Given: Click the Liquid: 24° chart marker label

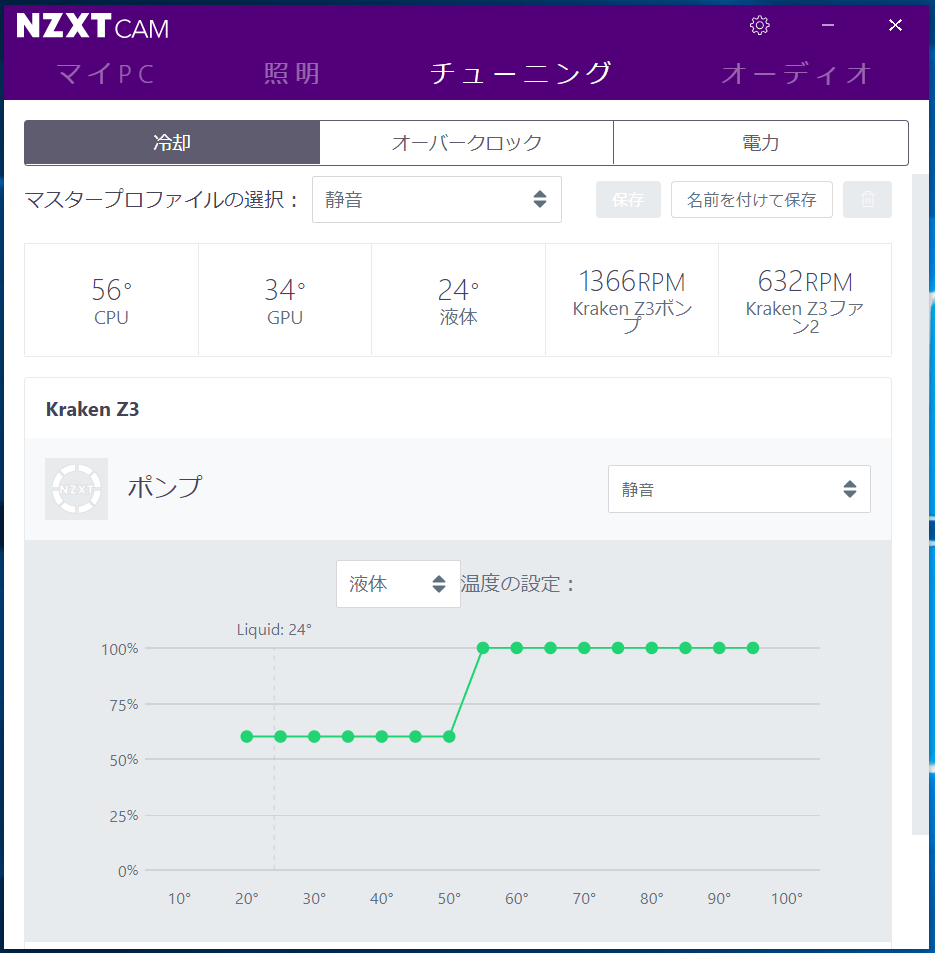Looking at the screenshot, I should 274,630.
